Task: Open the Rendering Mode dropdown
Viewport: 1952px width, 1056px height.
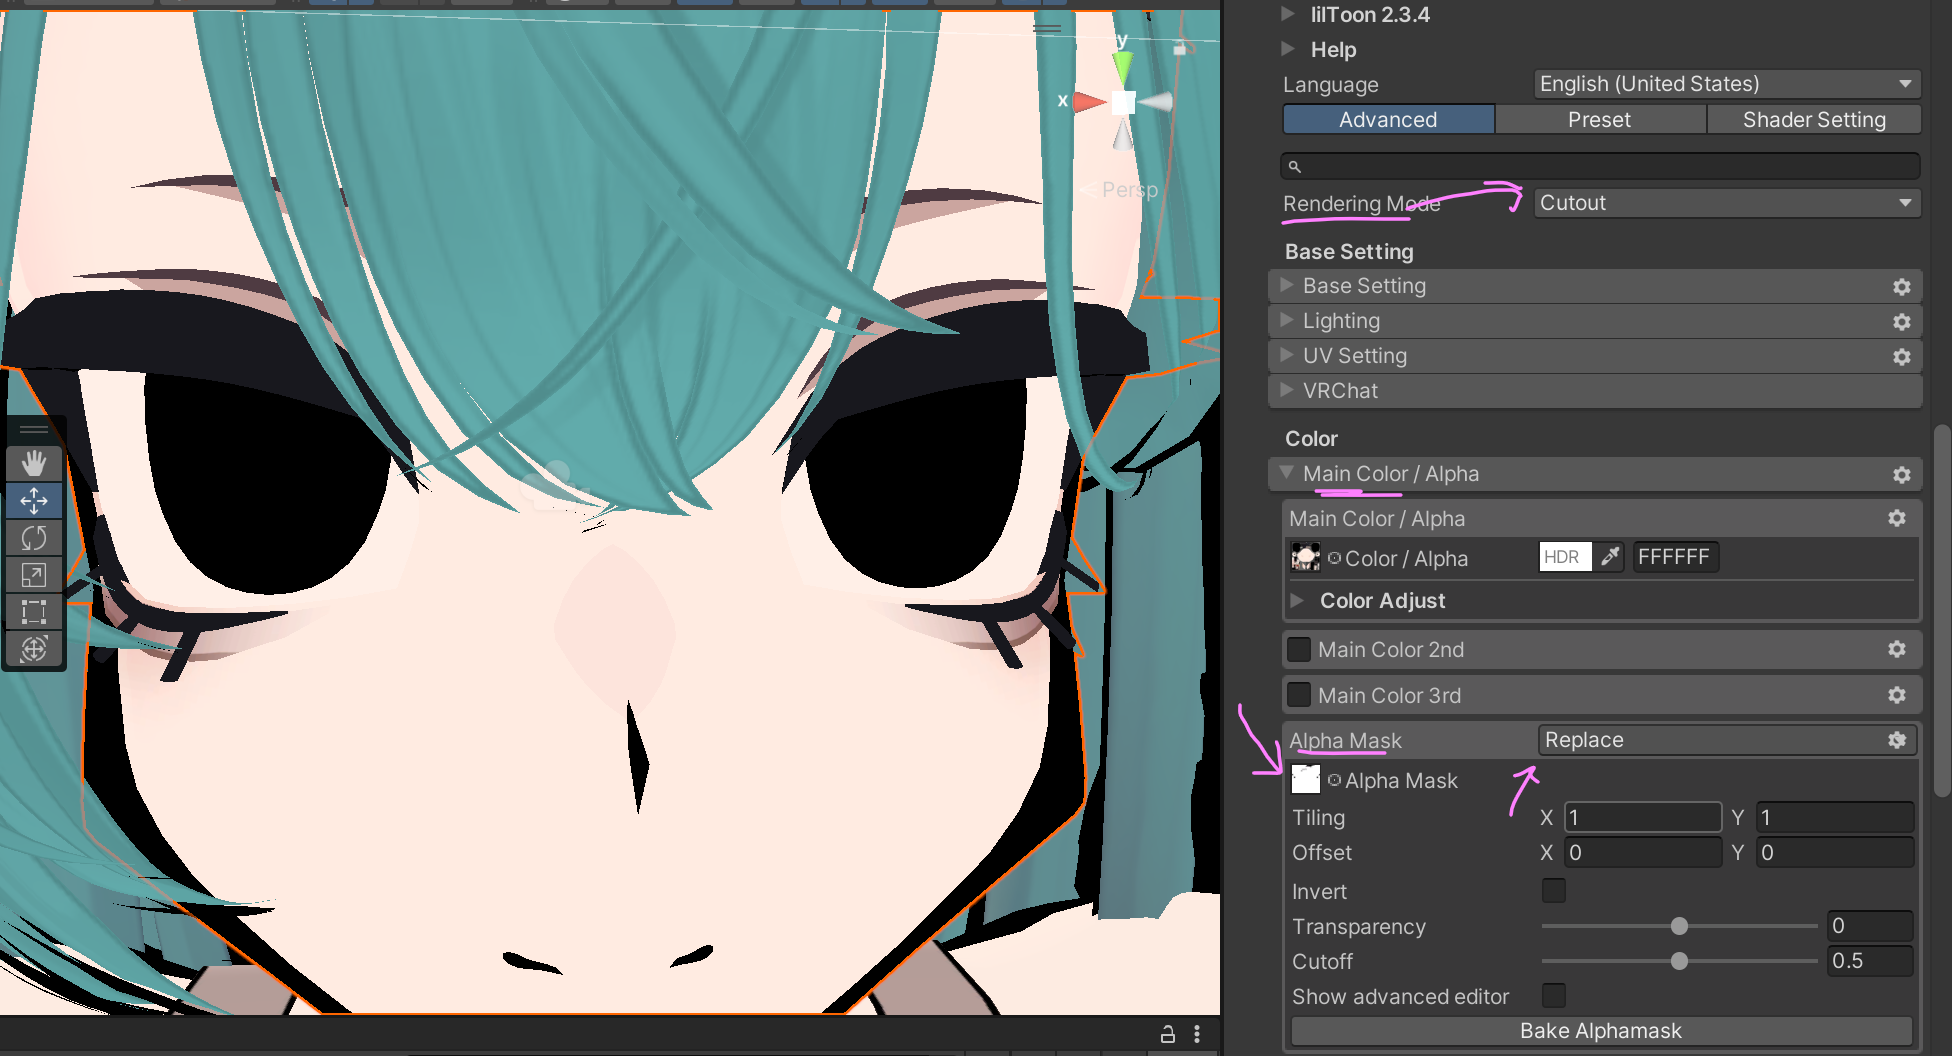Action: [1727, 203]
